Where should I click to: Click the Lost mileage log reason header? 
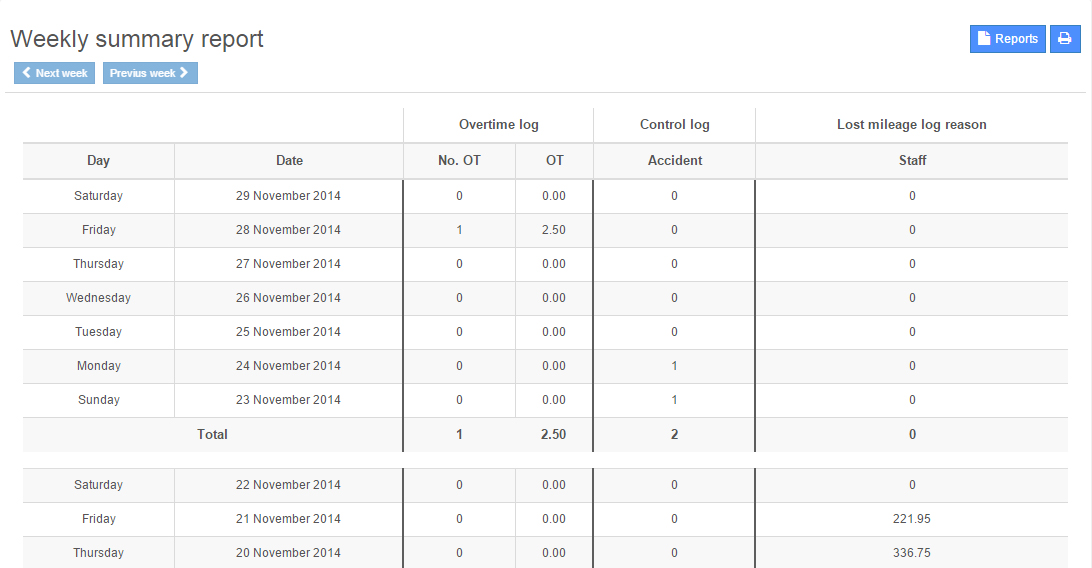click(911, 125)
